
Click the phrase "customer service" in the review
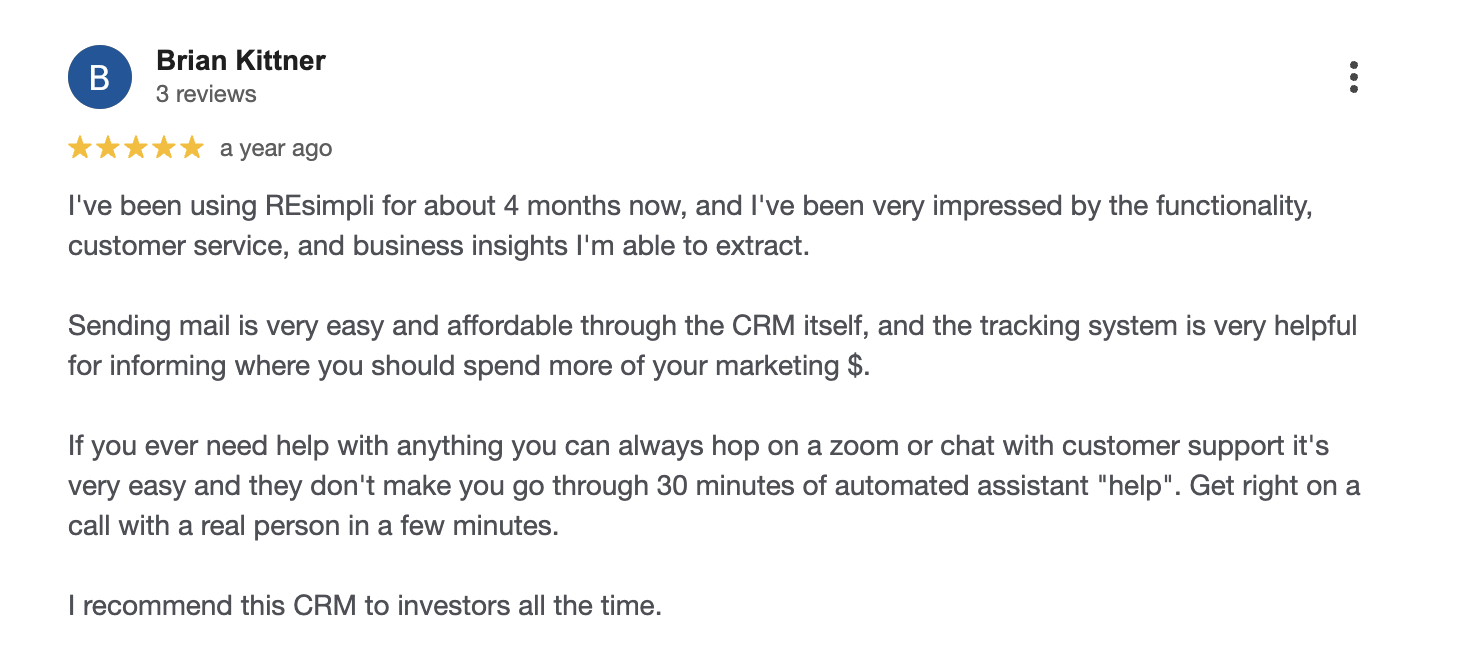tap(175, 246)
